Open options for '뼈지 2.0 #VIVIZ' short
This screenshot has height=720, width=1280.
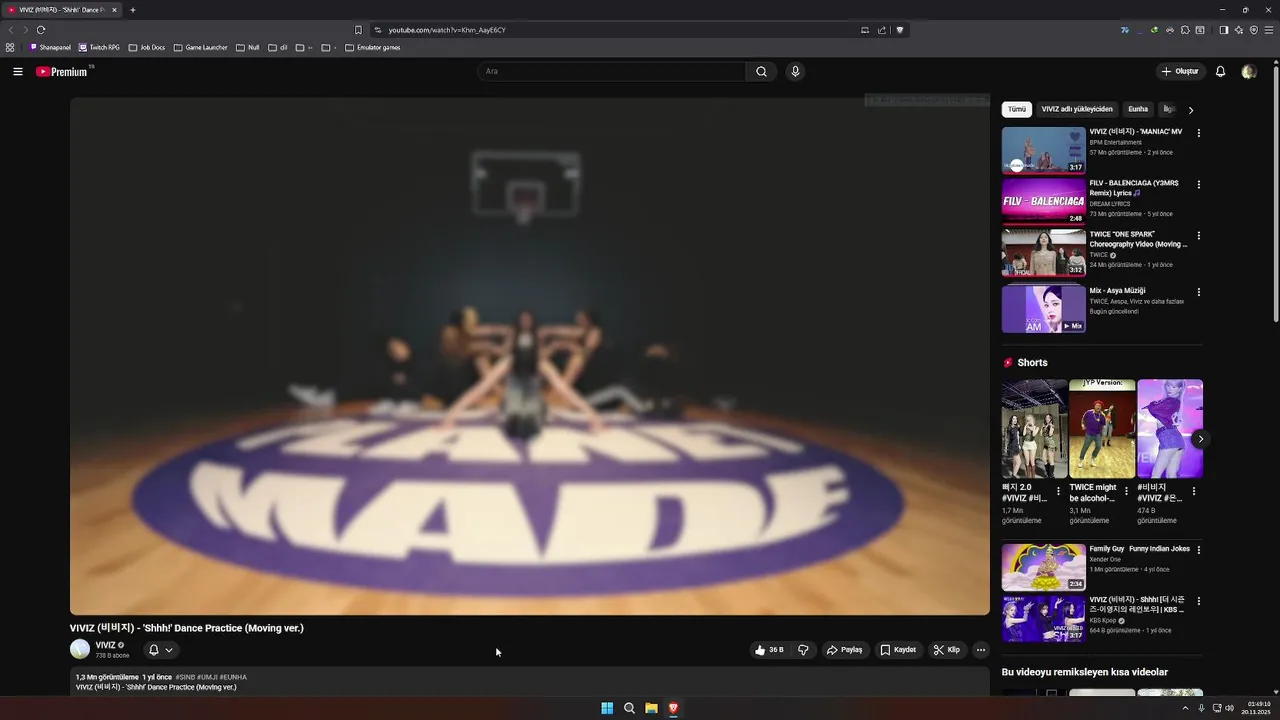(x=1058, y=491)
